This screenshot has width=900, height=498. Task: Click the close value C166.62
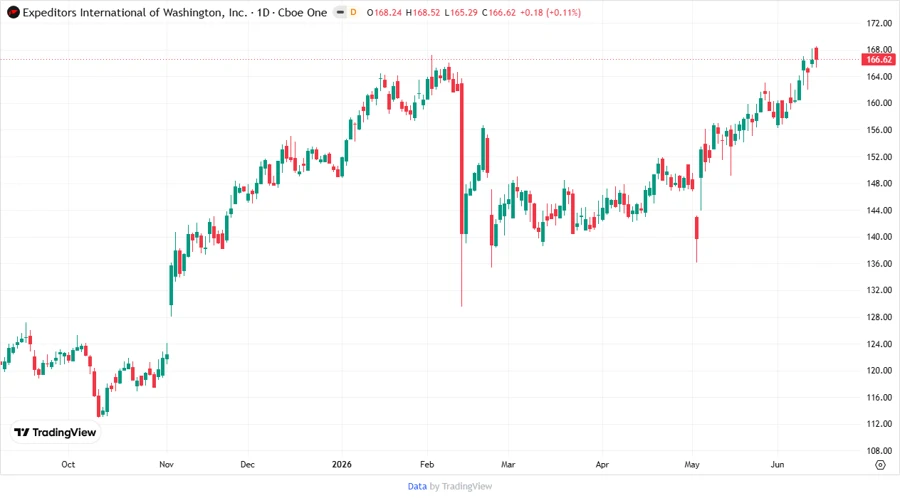pos(499,12)
